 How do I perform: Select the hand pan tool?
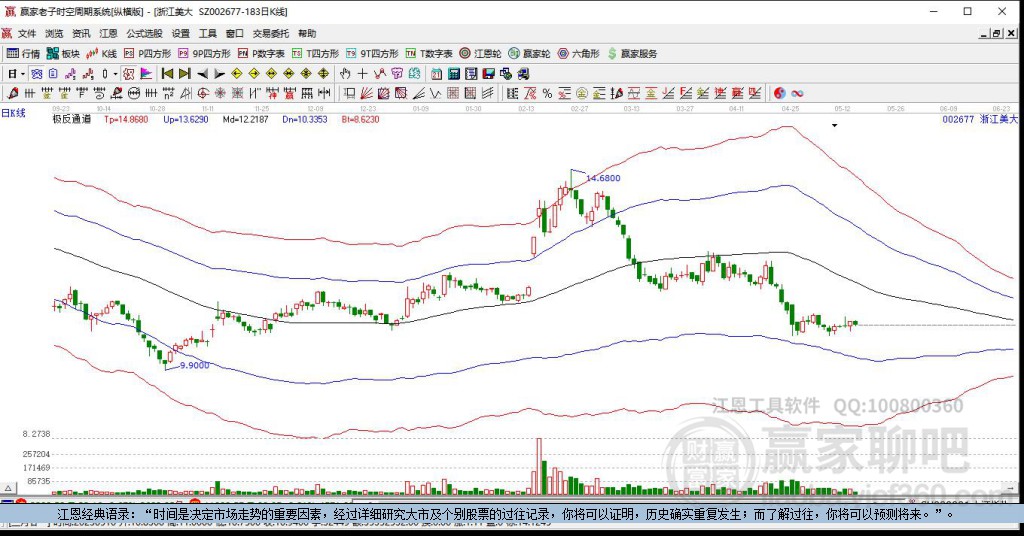(345, 74)
